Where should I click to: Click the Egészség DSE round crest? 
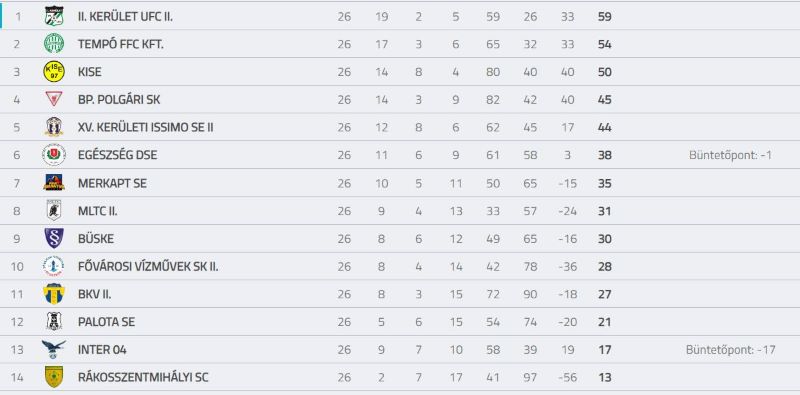tap(54, 155)
